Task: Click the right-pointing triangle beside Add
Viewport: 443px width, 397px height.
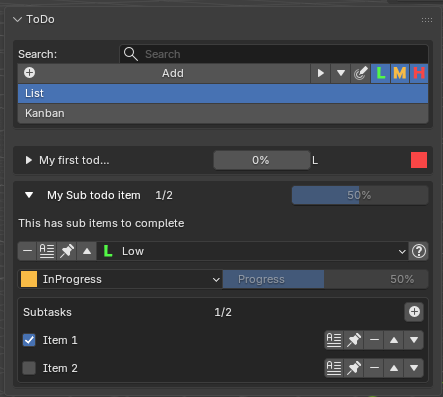Action: pos(321,73)
